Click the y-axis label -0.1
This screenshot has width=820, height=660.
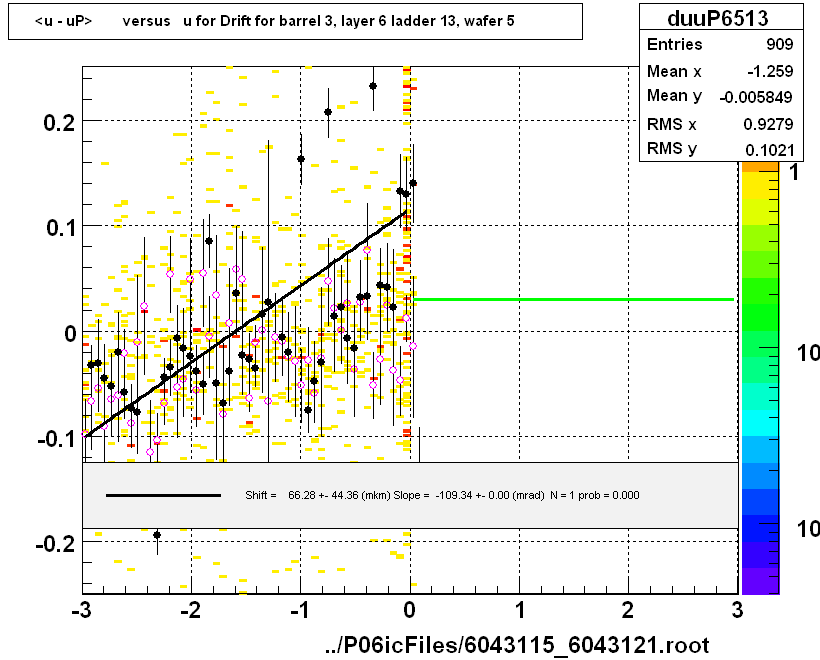coord(56,439)
